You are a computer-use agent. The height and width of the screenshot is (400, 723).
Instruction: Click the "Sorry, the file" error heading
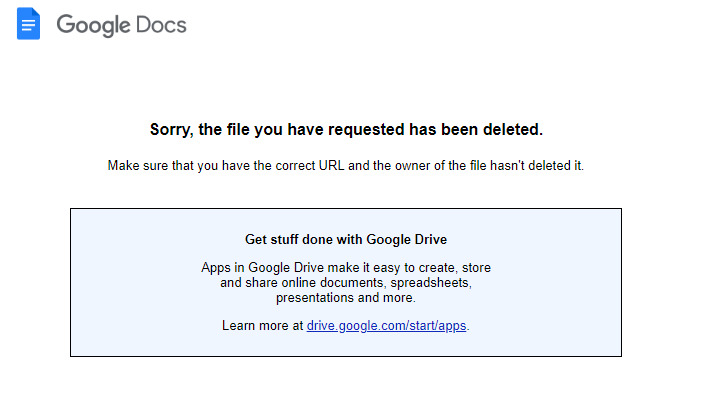(345, 129)
